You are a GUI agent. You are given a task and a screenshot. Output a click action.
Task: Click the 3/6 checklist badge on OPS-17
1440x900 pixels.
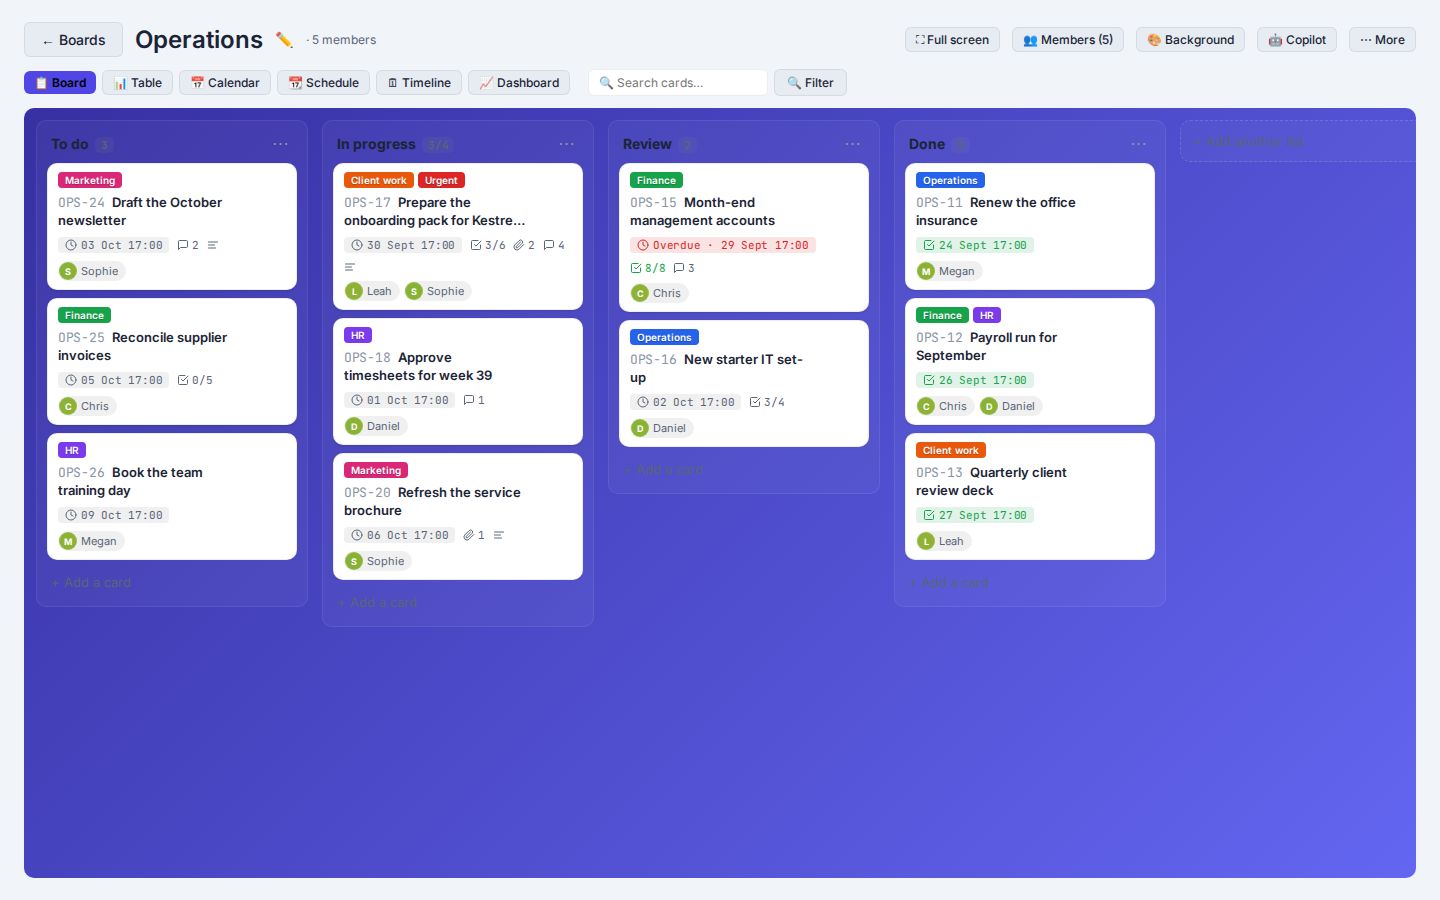tap(488, 245)
